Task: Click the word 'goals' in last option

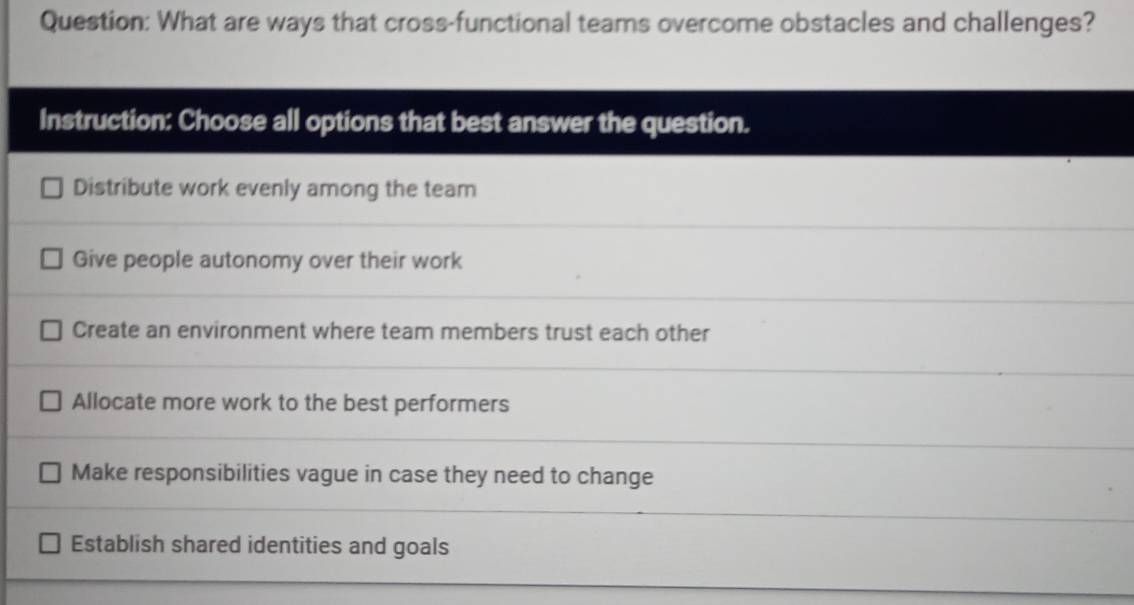Action: click(x=420, y=546)
